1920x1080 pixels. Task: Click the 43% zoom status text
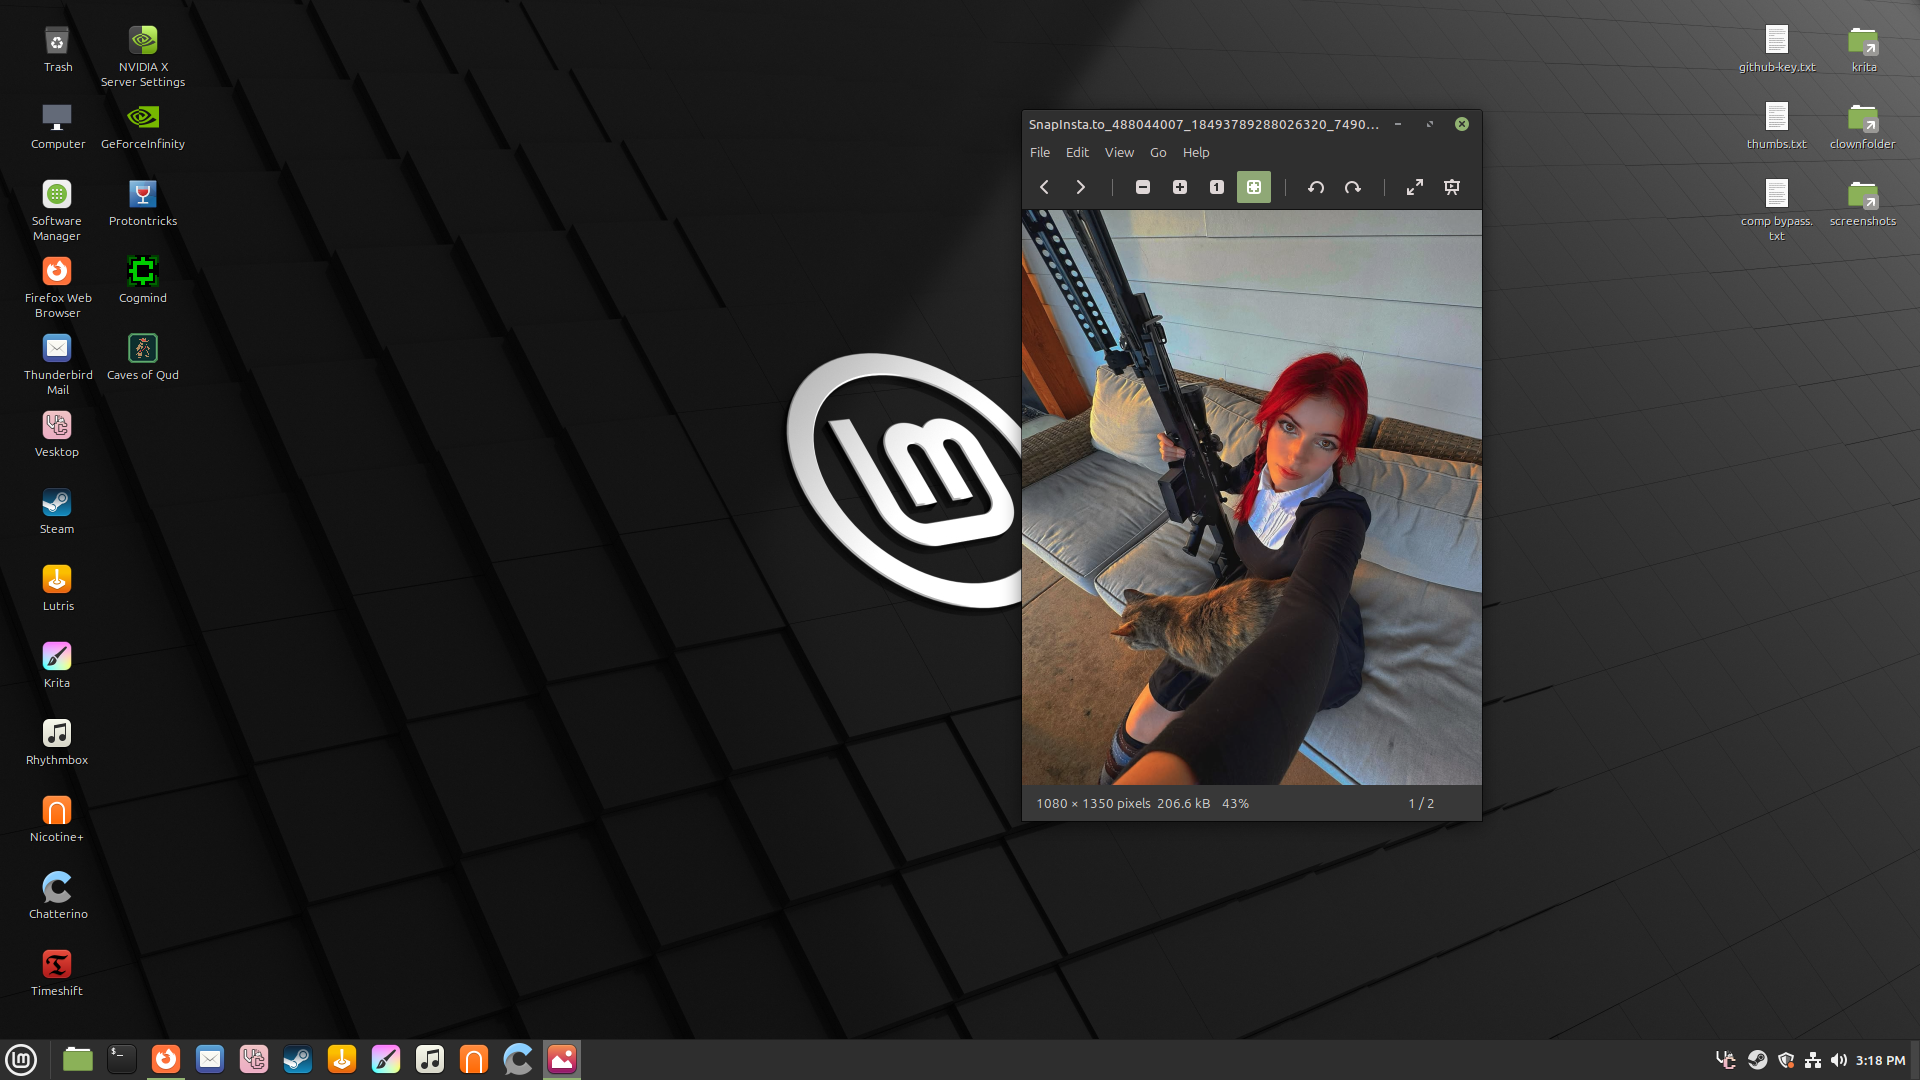pyautogui.click(x=1235, y=803)
